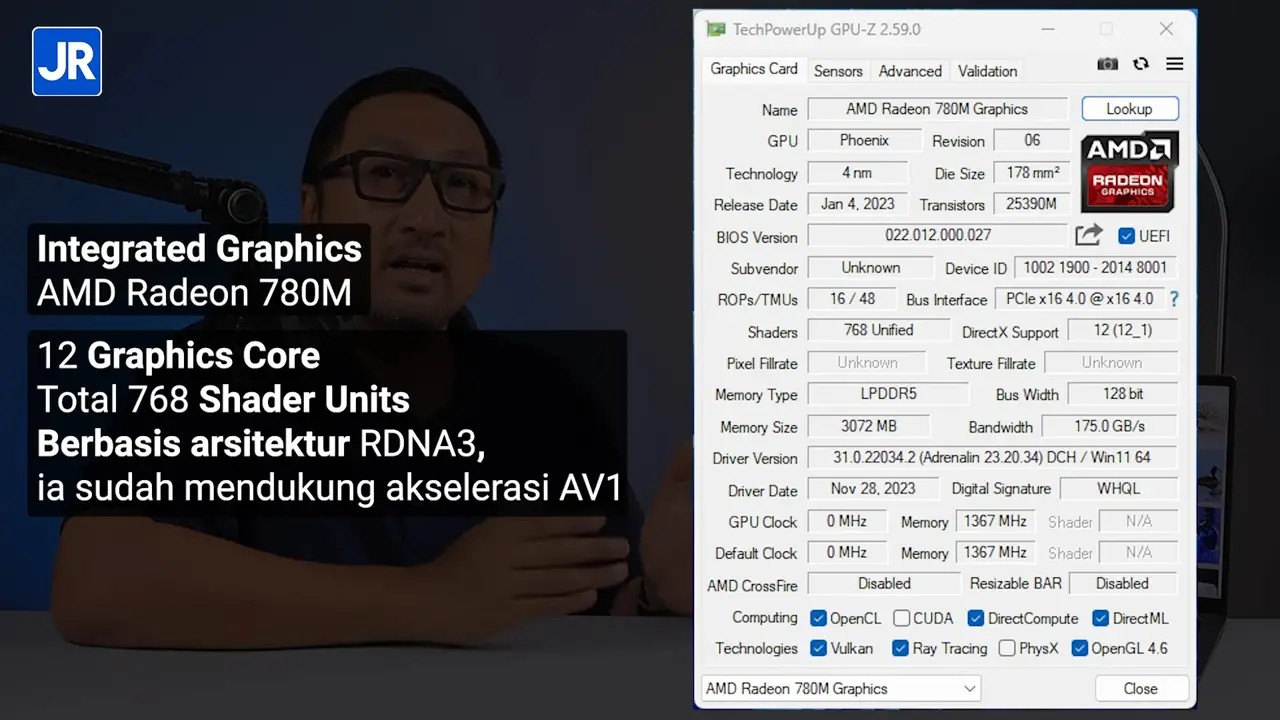Image resolution: width=1280 pixels, height=720 pixels.
Task: Click the DirectX Support value 12 (12_1)
Action: click(1122, 330)
